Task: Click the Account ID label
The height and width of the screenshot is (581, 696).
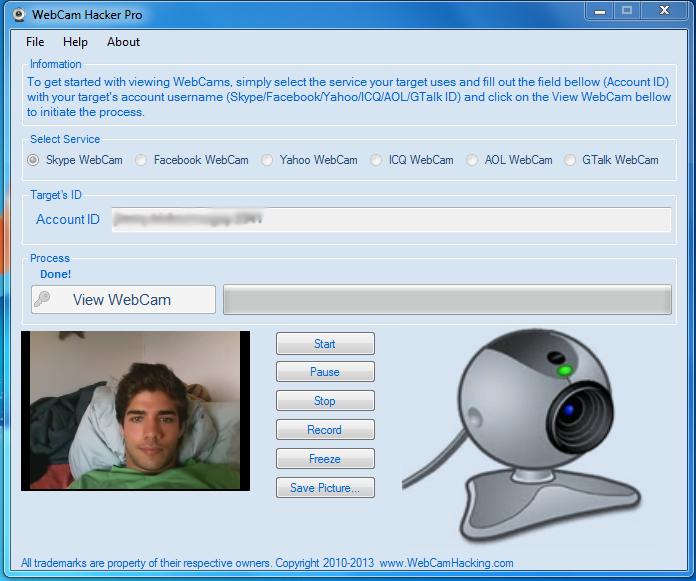Action: (x=68, y=219)
